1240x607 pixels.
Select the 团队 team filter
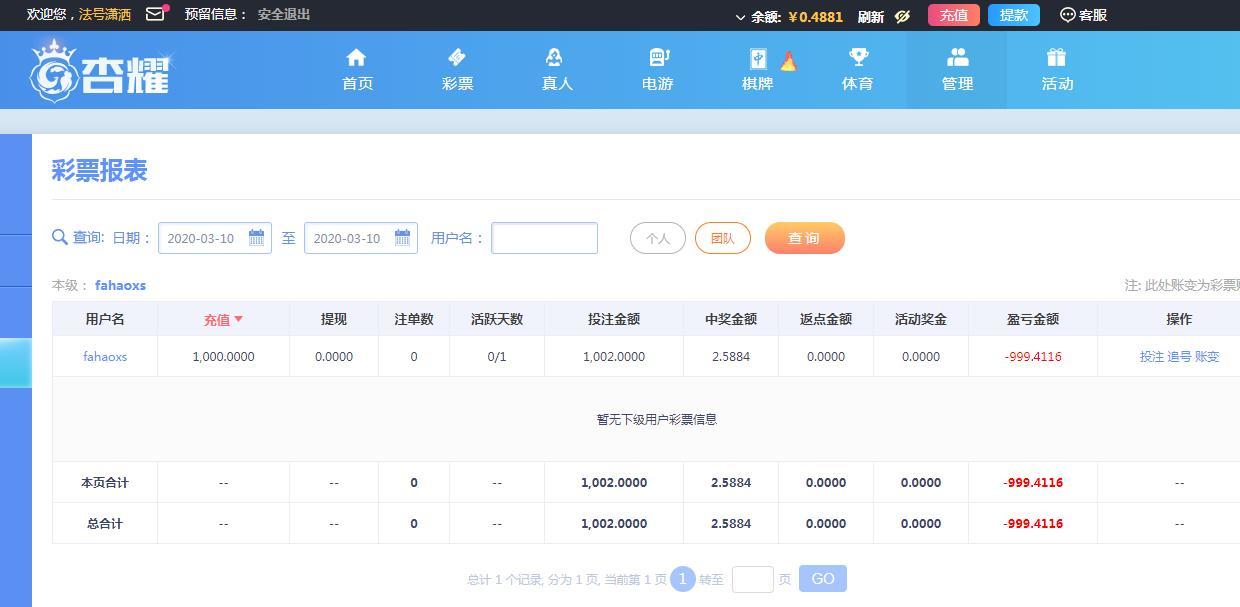pyautogui.click(x=723, y=238)
